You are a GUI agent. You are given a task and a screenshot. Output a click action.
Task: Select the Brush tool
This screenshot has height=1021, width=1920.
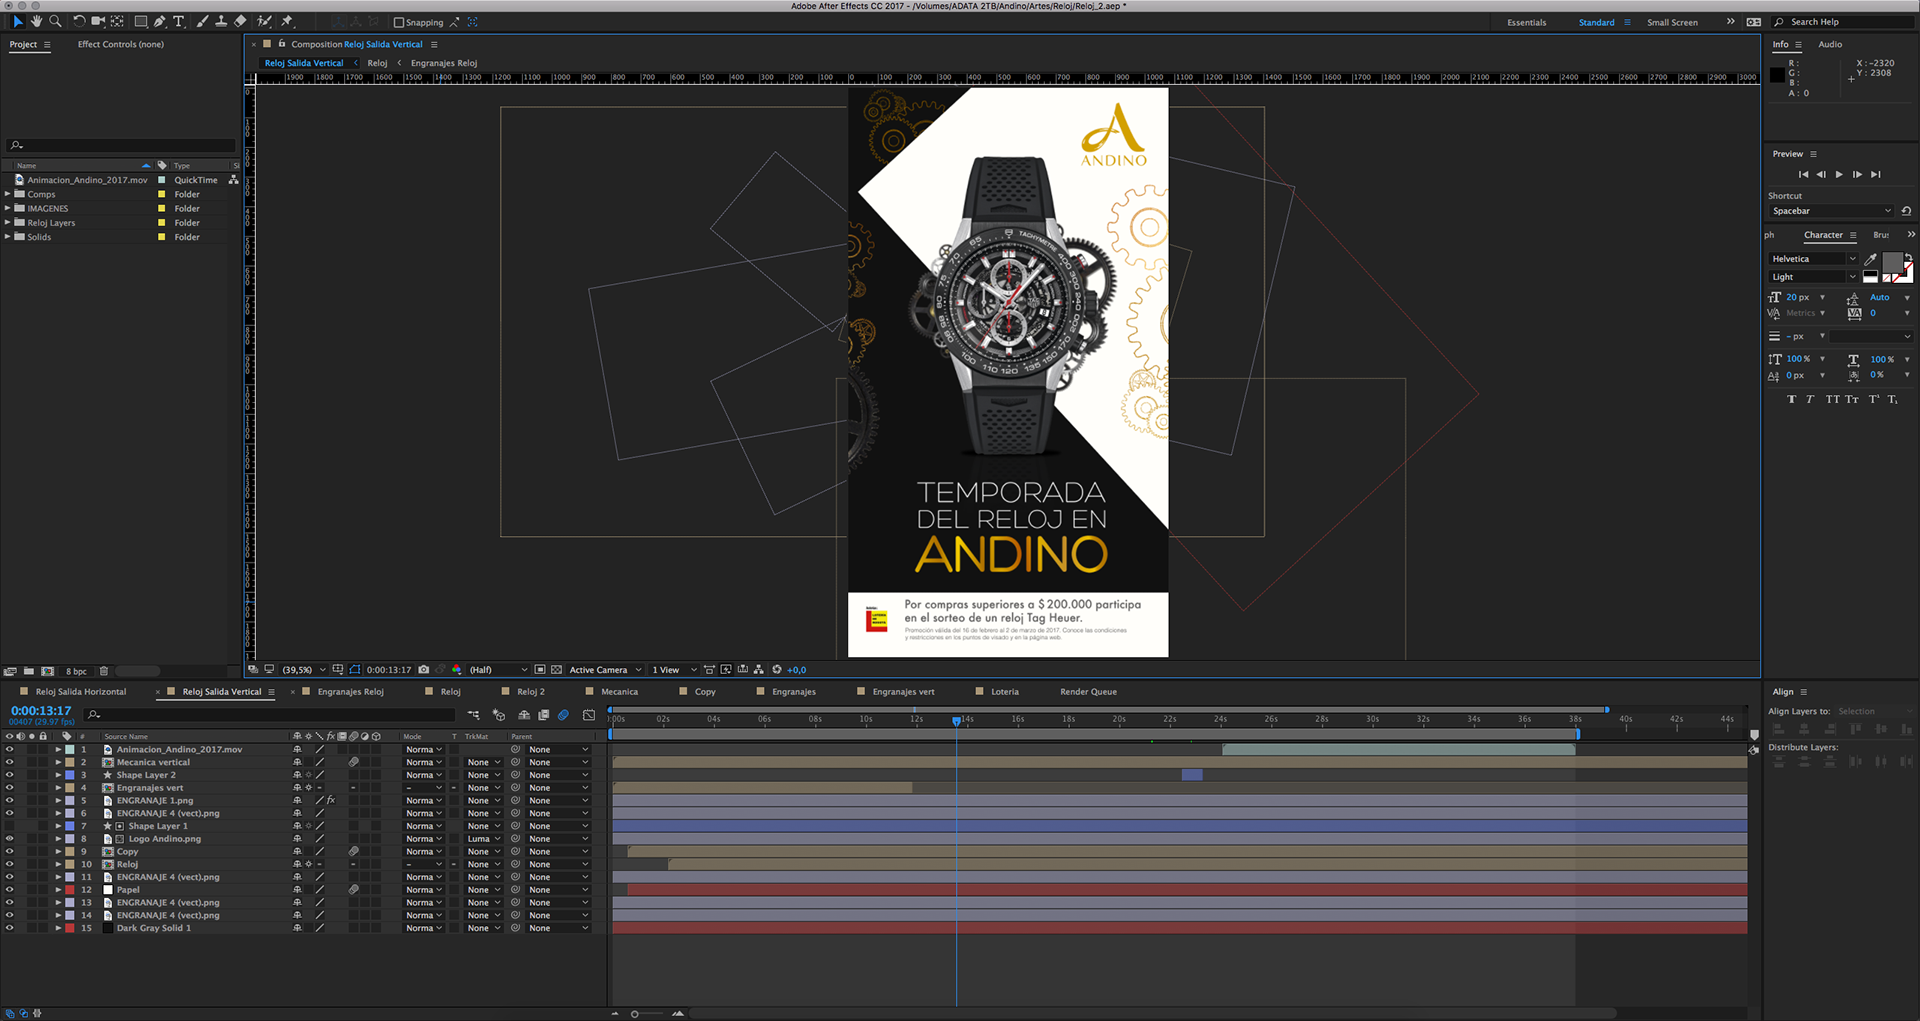(x=202, y=21)
